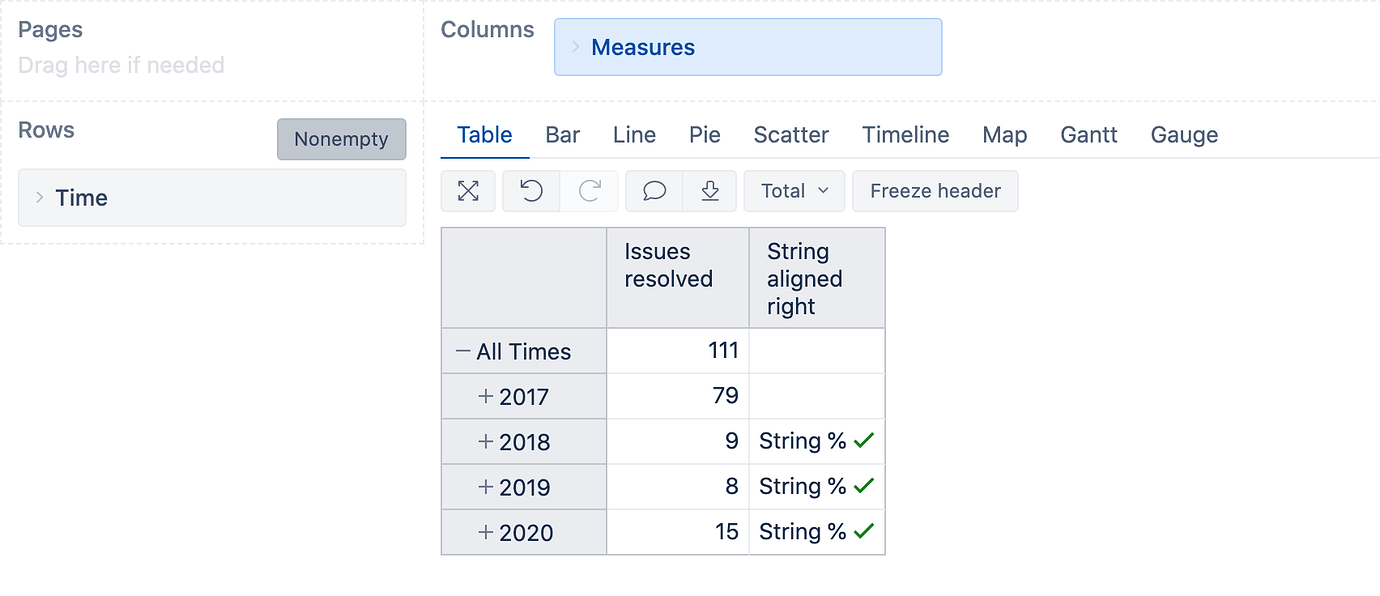Open the comment speech bubble tool
Image resolution: width=1380 pixels, height=596 pixels.
[653, 191]
